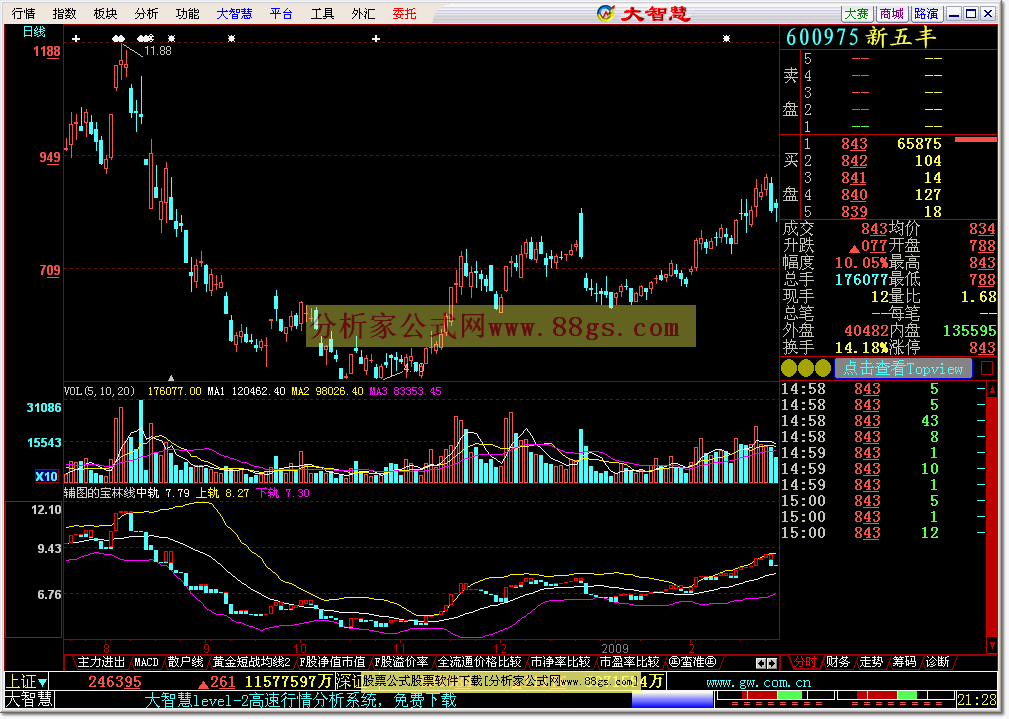Click the 日线 period label
Screen dimensions: 1009x719
(34, 32)
